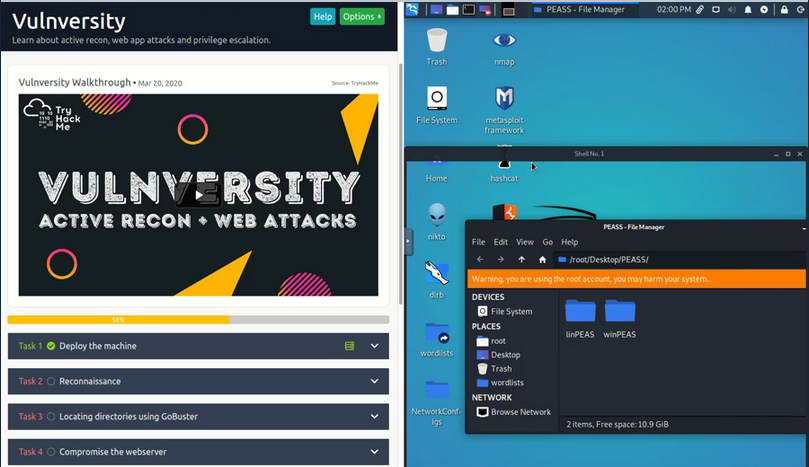Click the minimized window icon beside PEASS task

[509, 10]
